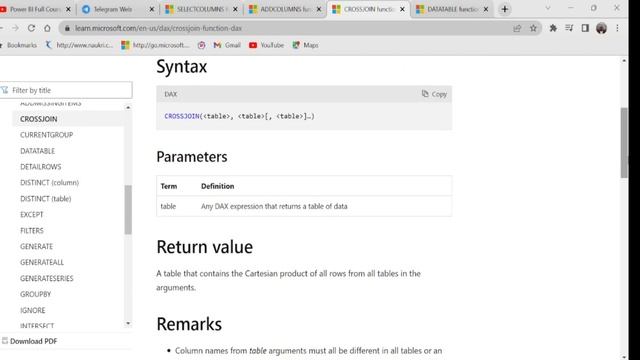
Task: Close the Telegram Web tab
Action: tap(151, 9)
